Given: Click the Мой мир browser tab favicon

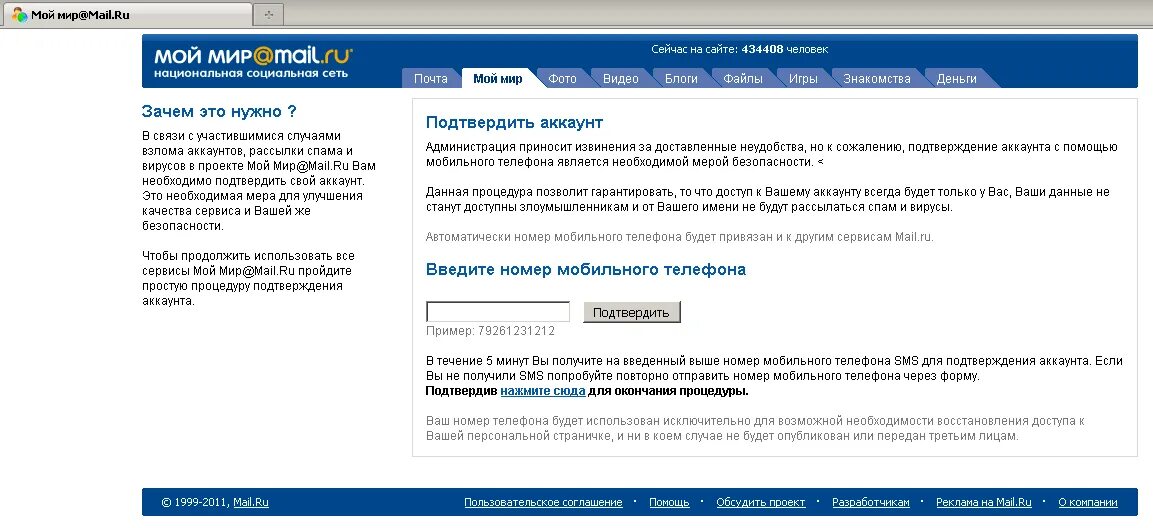Looking at the screenshot, I should [20, 14].
